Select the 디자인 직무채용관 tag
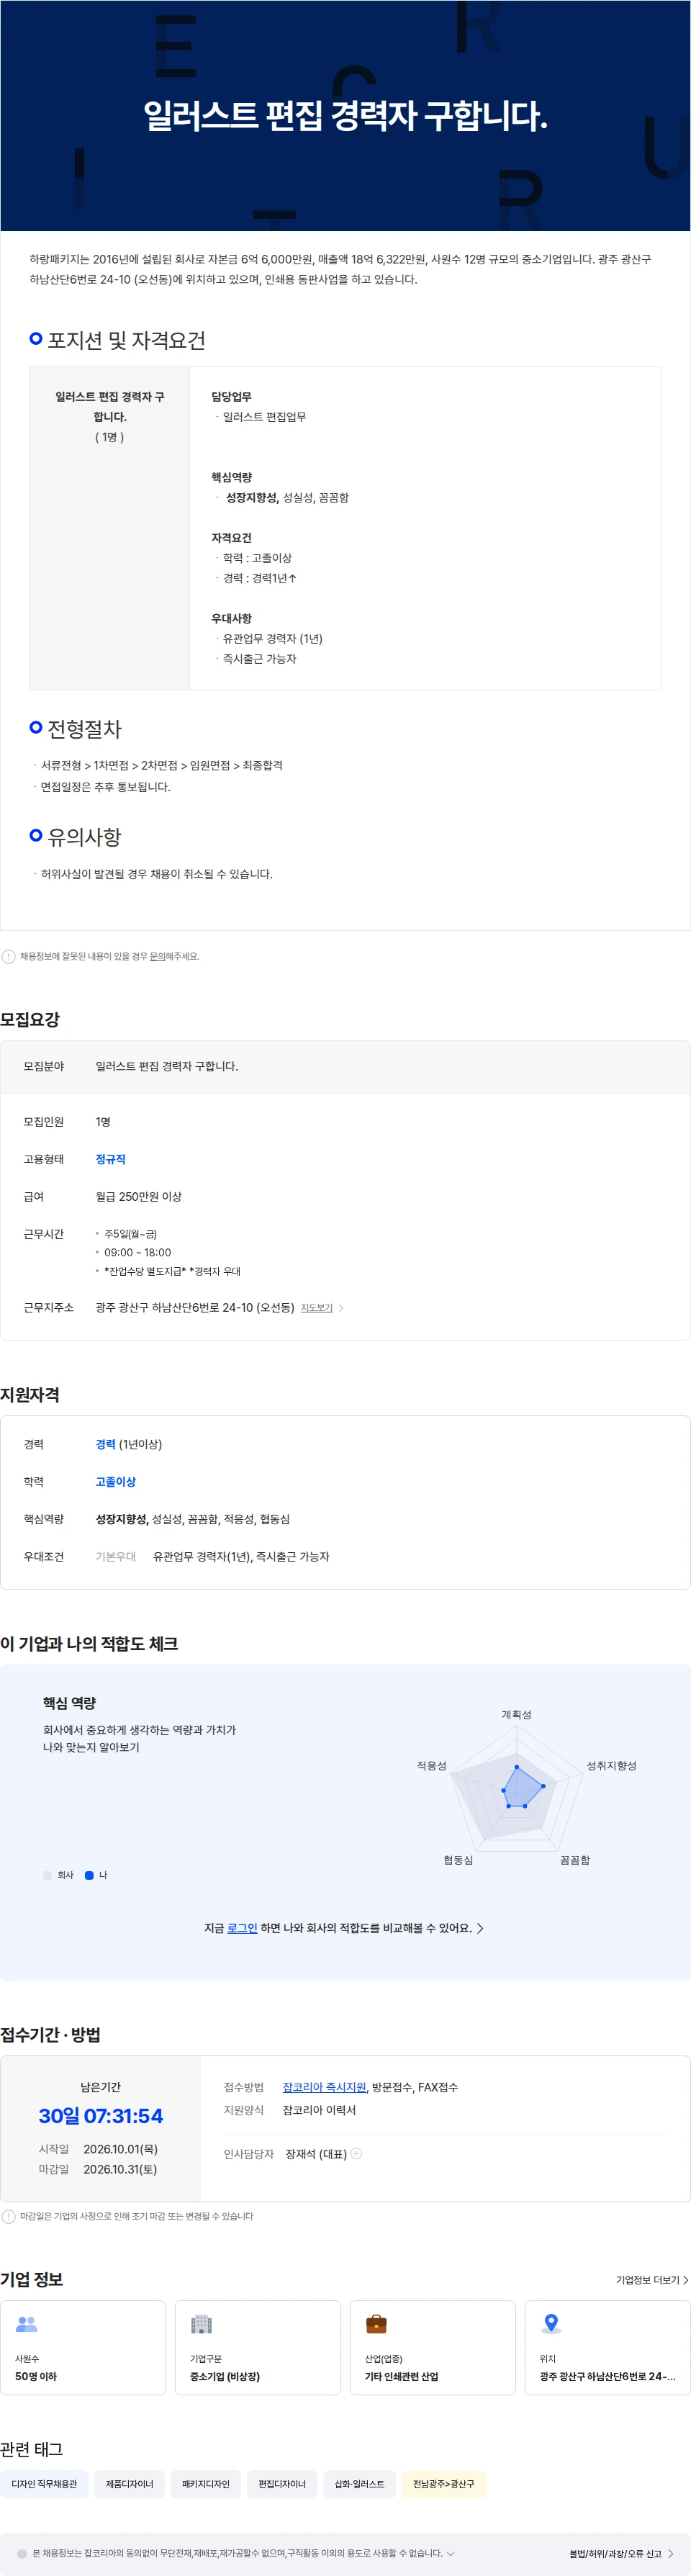Screen dimensions: 691x2576 click(x=44, y=2483)
